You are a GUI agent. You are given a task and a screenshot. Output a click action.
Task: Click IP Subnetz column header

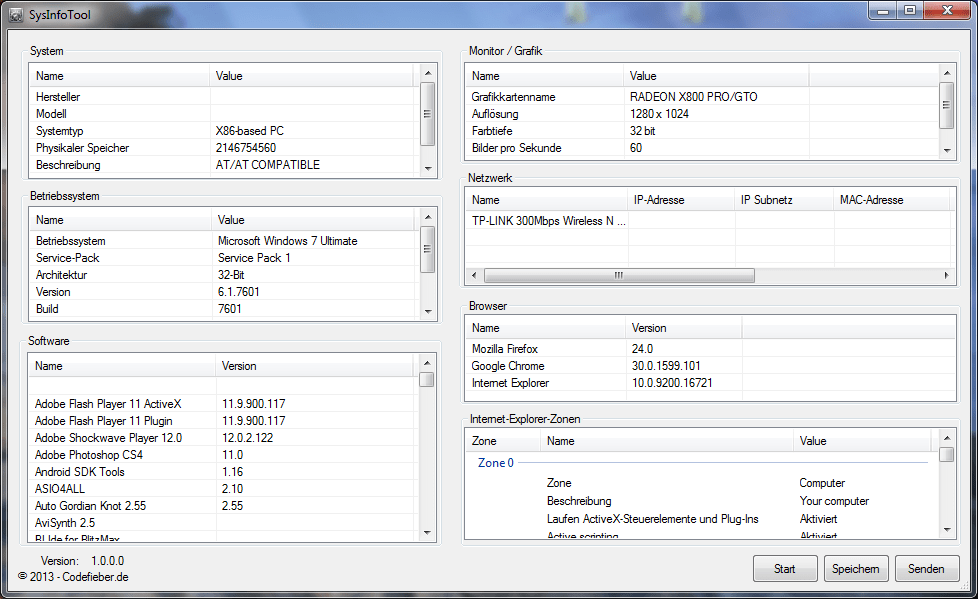[x=784, y=200]
